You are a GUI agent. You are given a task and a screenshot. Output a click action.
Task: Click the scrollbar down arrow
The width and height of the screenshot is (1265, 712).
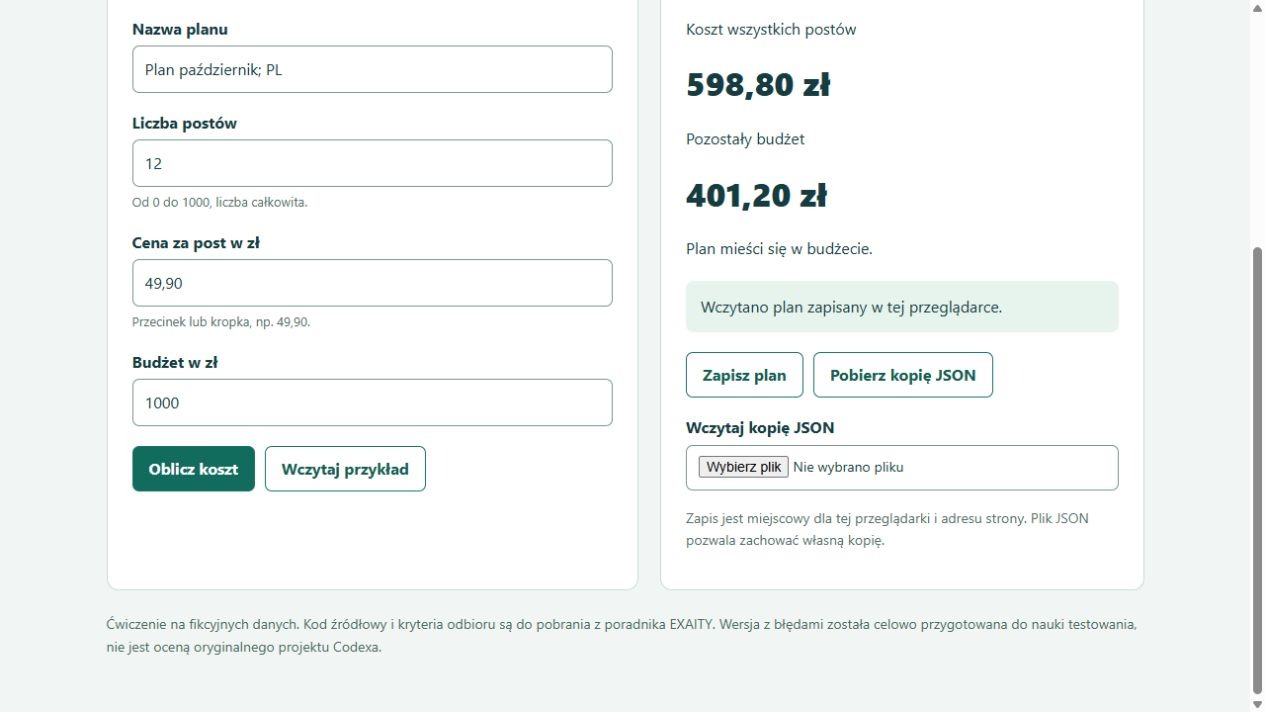tap(1257, 704)
